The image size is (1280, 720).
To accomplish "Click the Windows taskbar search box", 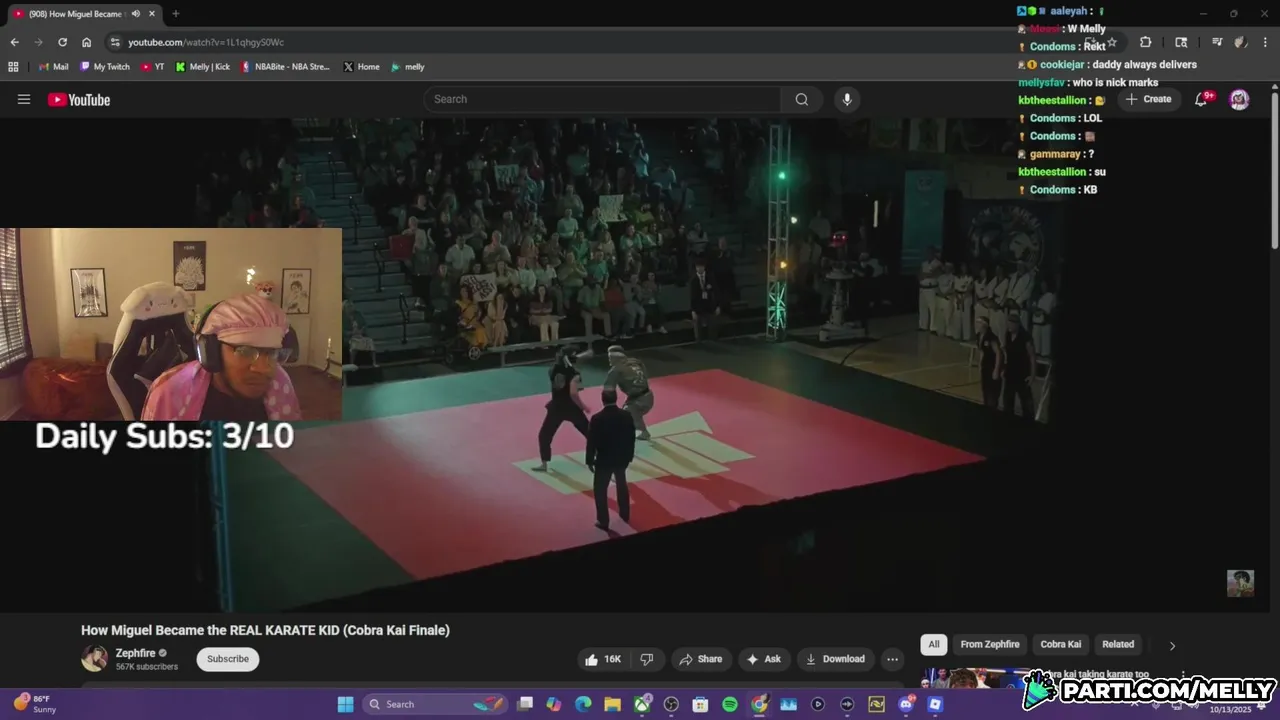I will (436, 704).
